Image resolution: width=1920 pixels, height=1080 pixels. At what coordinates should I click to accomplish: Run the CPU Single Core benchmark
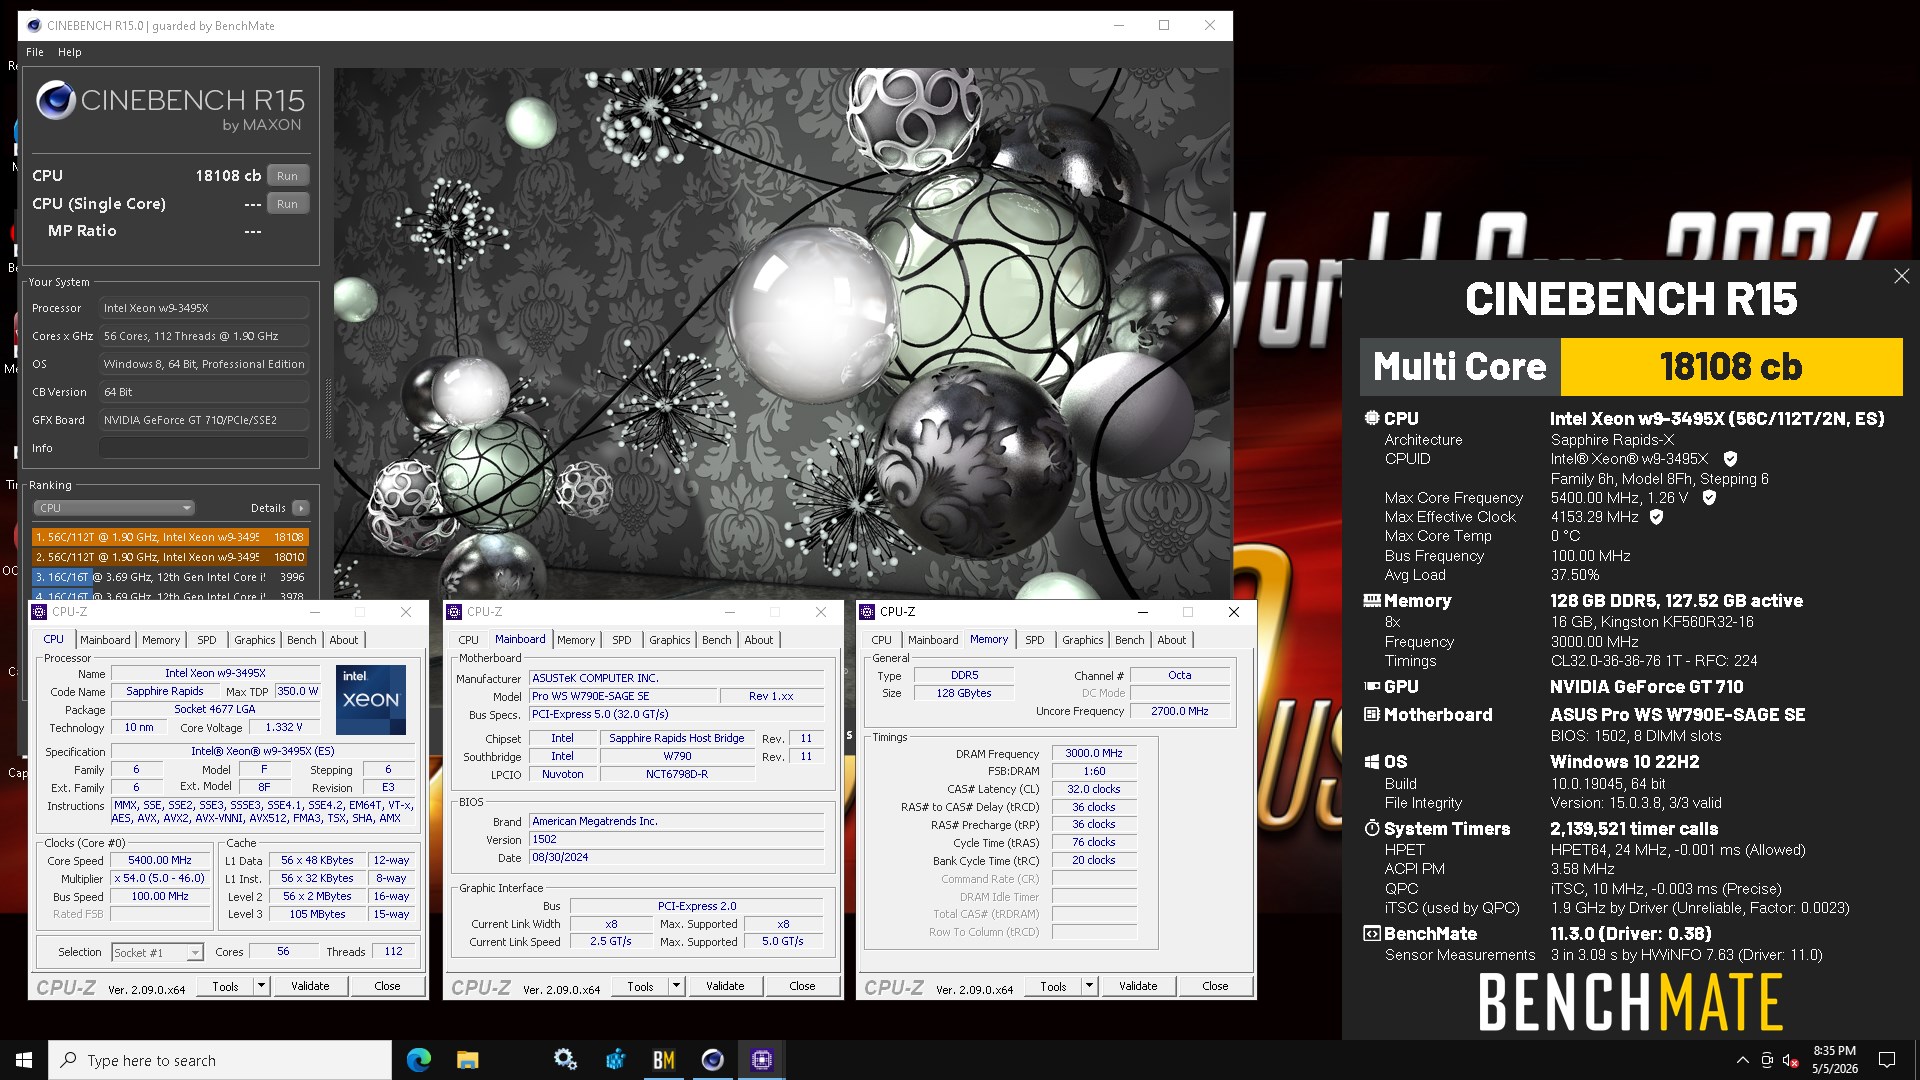point(287,204)
